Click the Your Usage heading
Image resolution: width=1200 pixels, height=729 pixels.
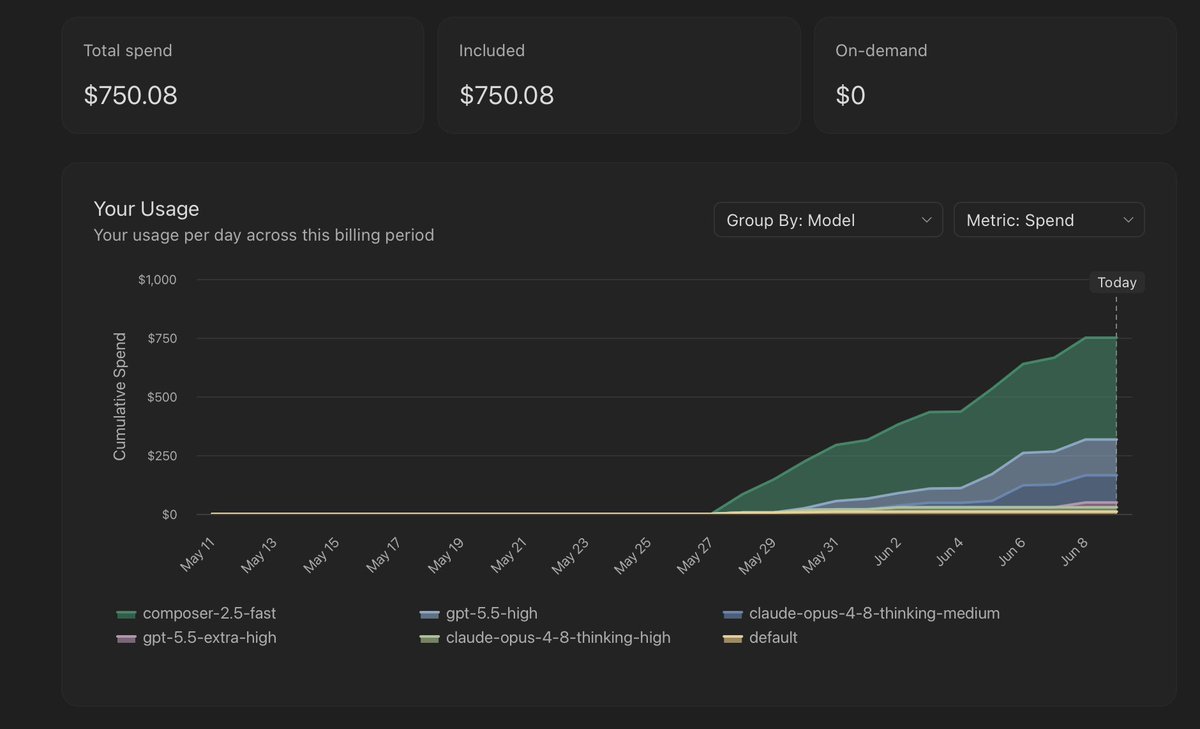tap(146, 209)
